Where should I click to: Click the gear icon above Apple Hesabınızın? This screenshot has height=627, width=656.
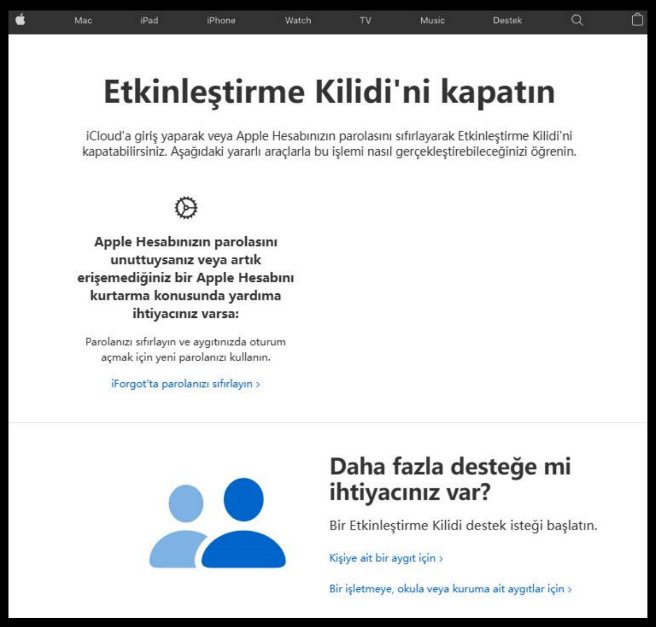pyautogui.click(x=186, y=207)
